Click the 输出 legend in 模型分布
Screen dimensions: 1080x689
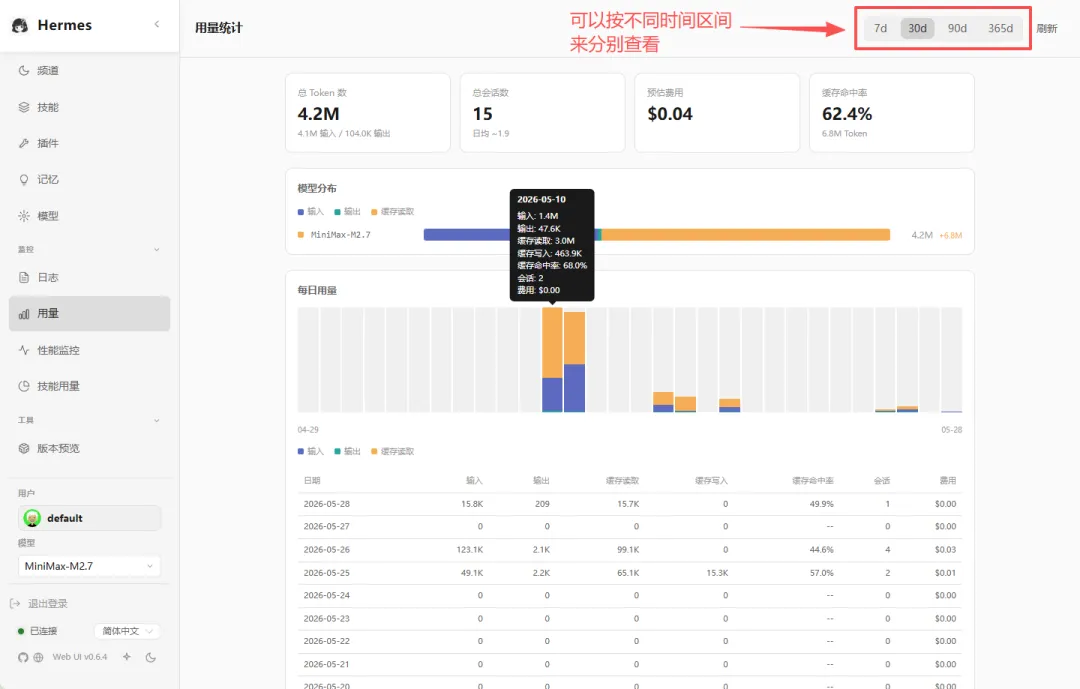click(348, 212)
